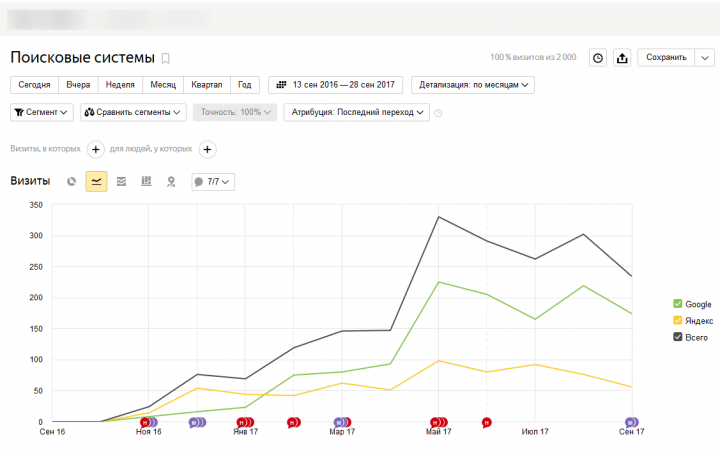The image size is (720, 451).
Task: Open the date range 13 сен 2016 — 28 сен 2017
Action: 336,85
